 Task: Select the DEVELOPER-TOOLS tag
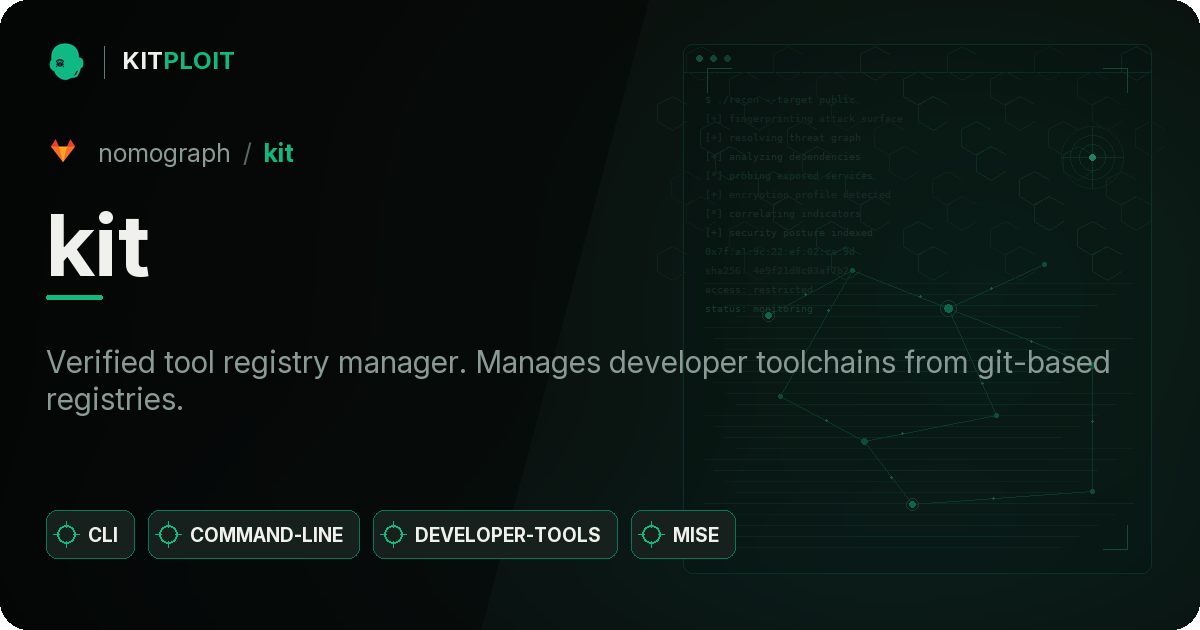(x=495, y=535)
